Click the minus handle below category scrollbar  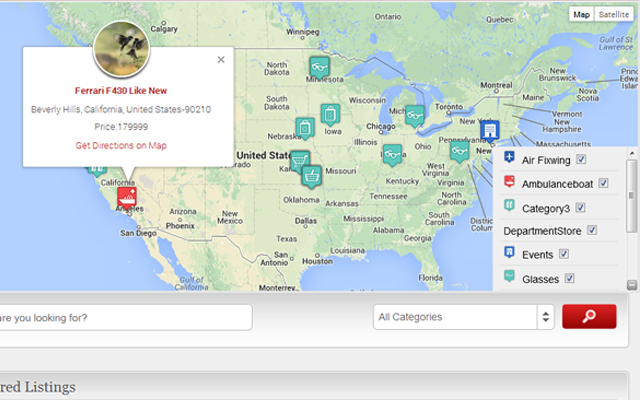(x=632, y=285)
